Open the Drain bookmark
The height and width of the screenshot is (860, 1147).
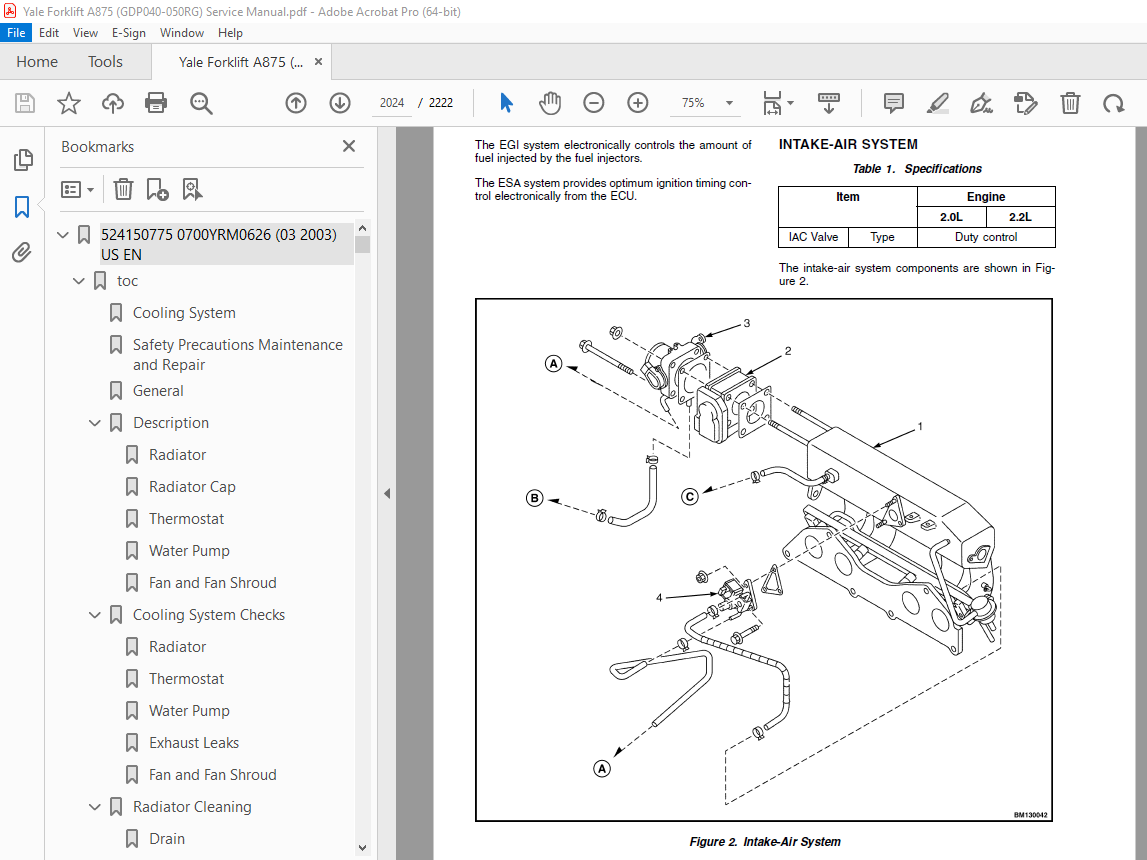point(167,839)
